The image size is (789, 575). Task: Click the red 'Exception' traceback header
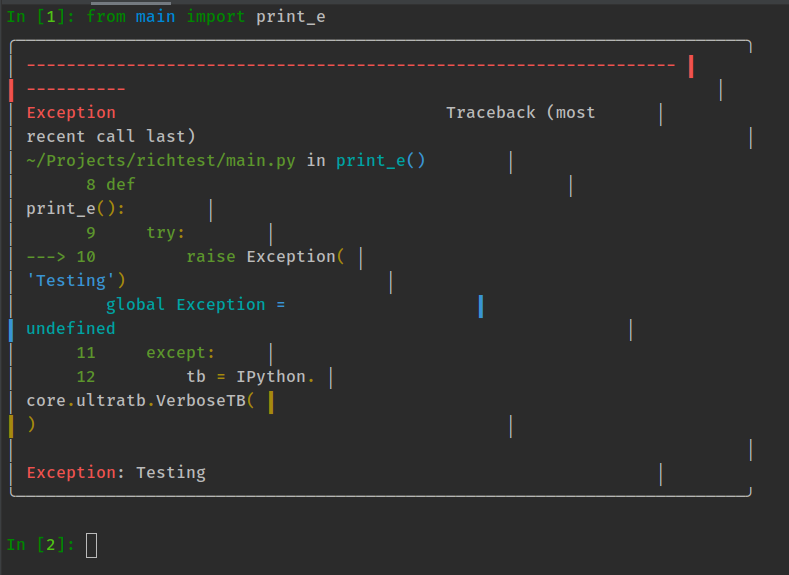pyautogui.click(x=71, y=113)
